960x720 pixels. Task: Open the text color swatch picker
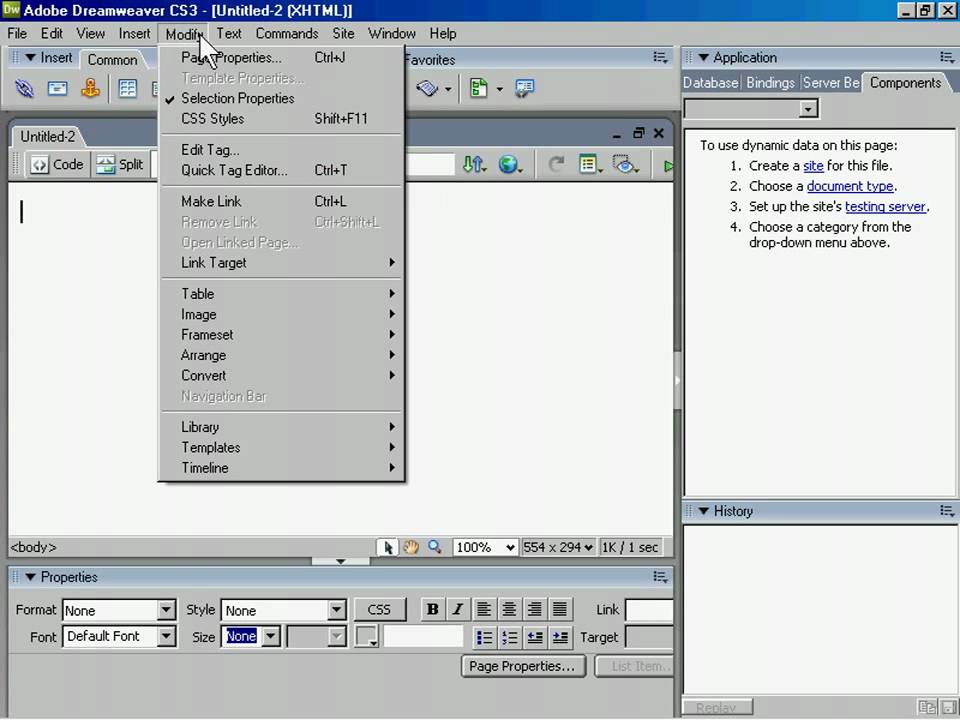click(366, 637)
